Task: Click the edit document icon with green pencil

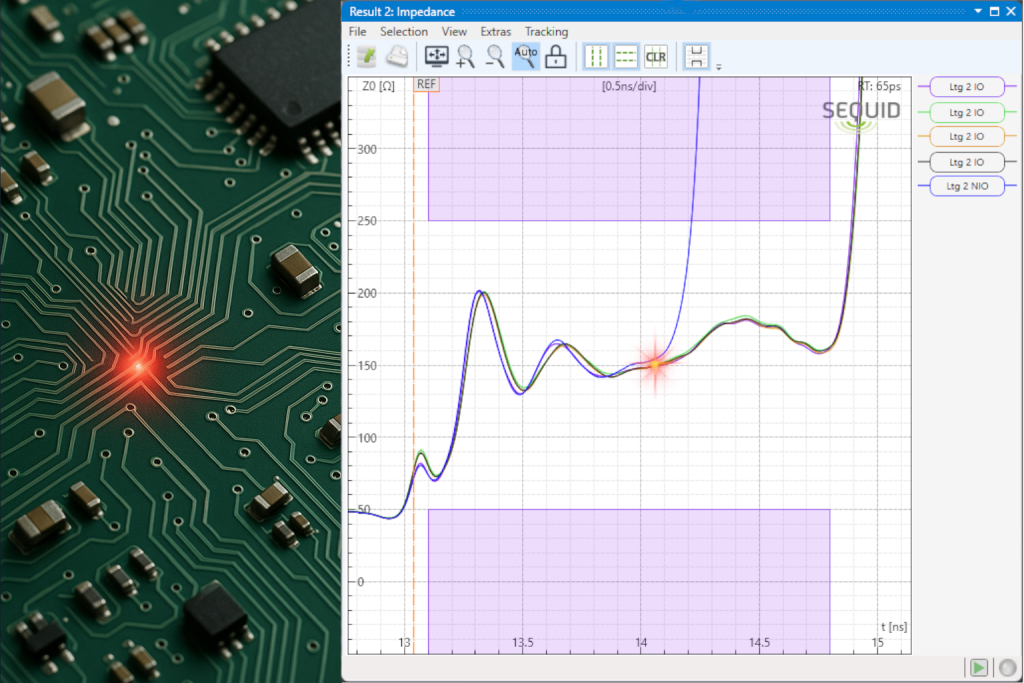Action: (x=366, y=57)
